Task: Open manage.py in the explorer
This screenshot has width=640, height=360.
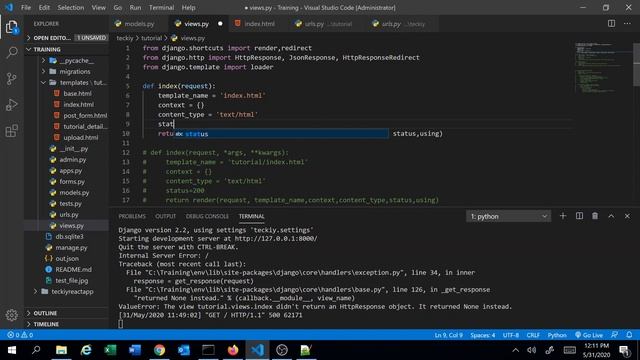Action: (x=71, y=247)
